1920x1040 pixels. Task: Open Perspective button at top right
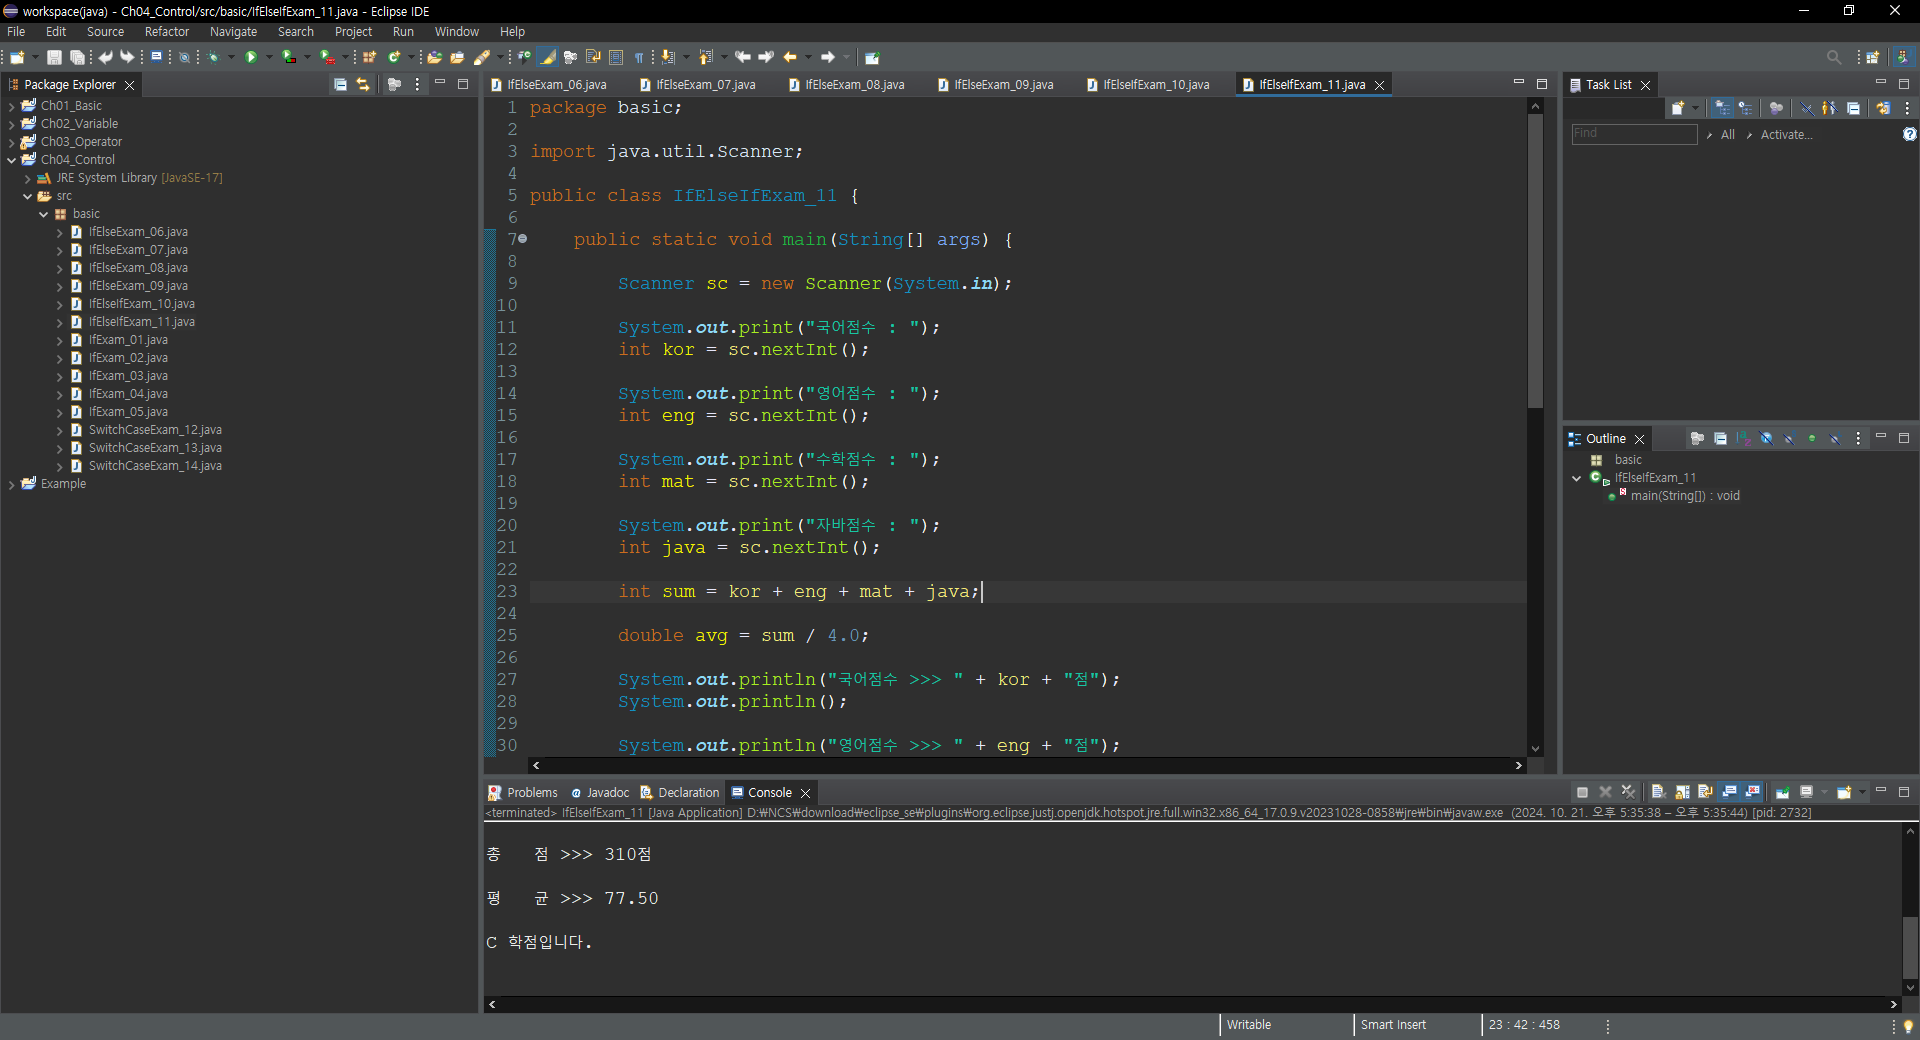(1873, 57)
